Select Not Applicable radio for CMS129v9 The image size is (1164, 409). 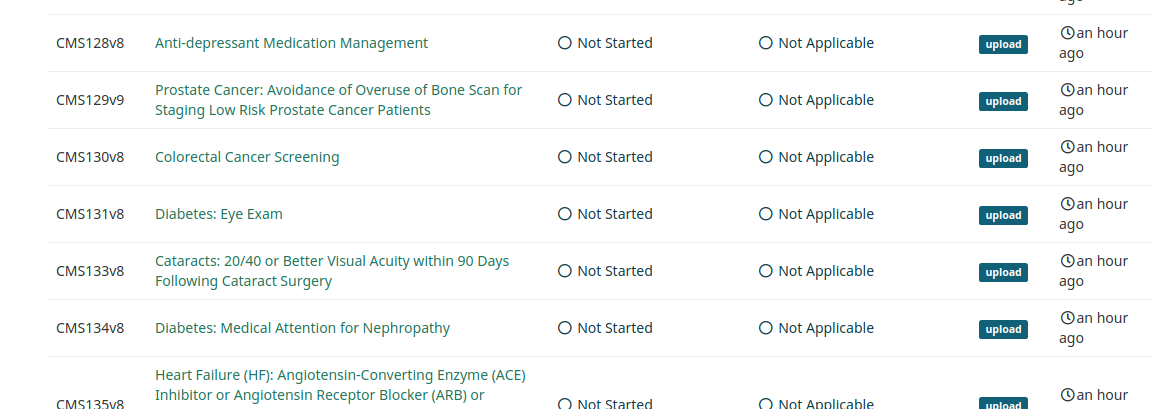tap(765, 100)
